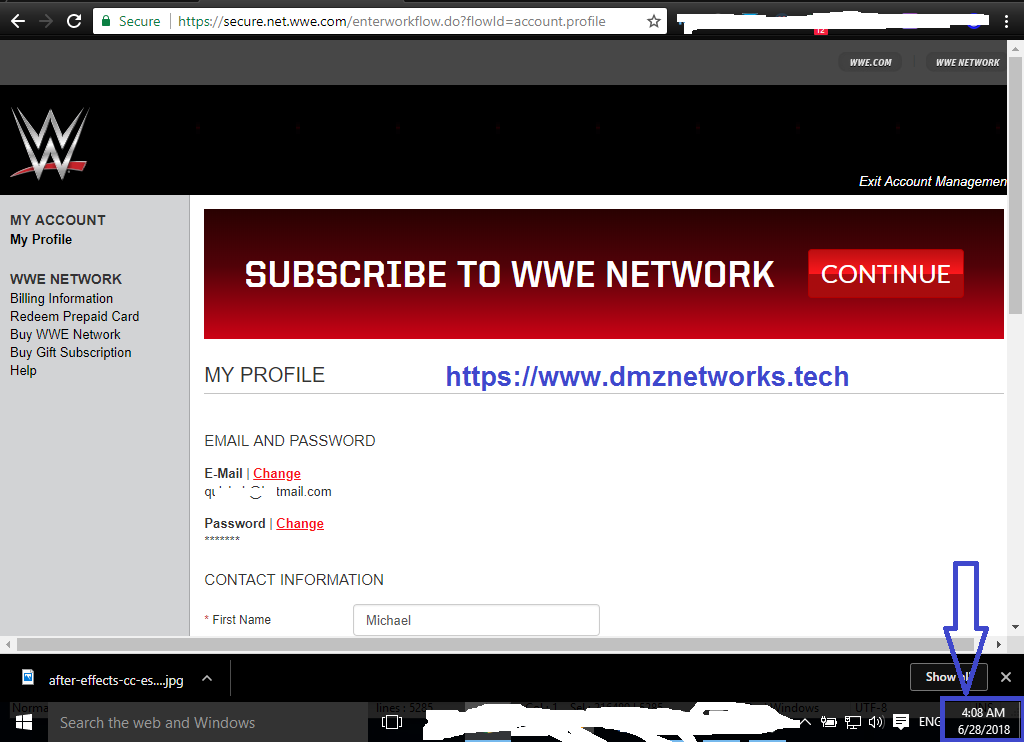Click the battery tray icon
Viewport: 1024px width, 742px height.
point(829,722)
